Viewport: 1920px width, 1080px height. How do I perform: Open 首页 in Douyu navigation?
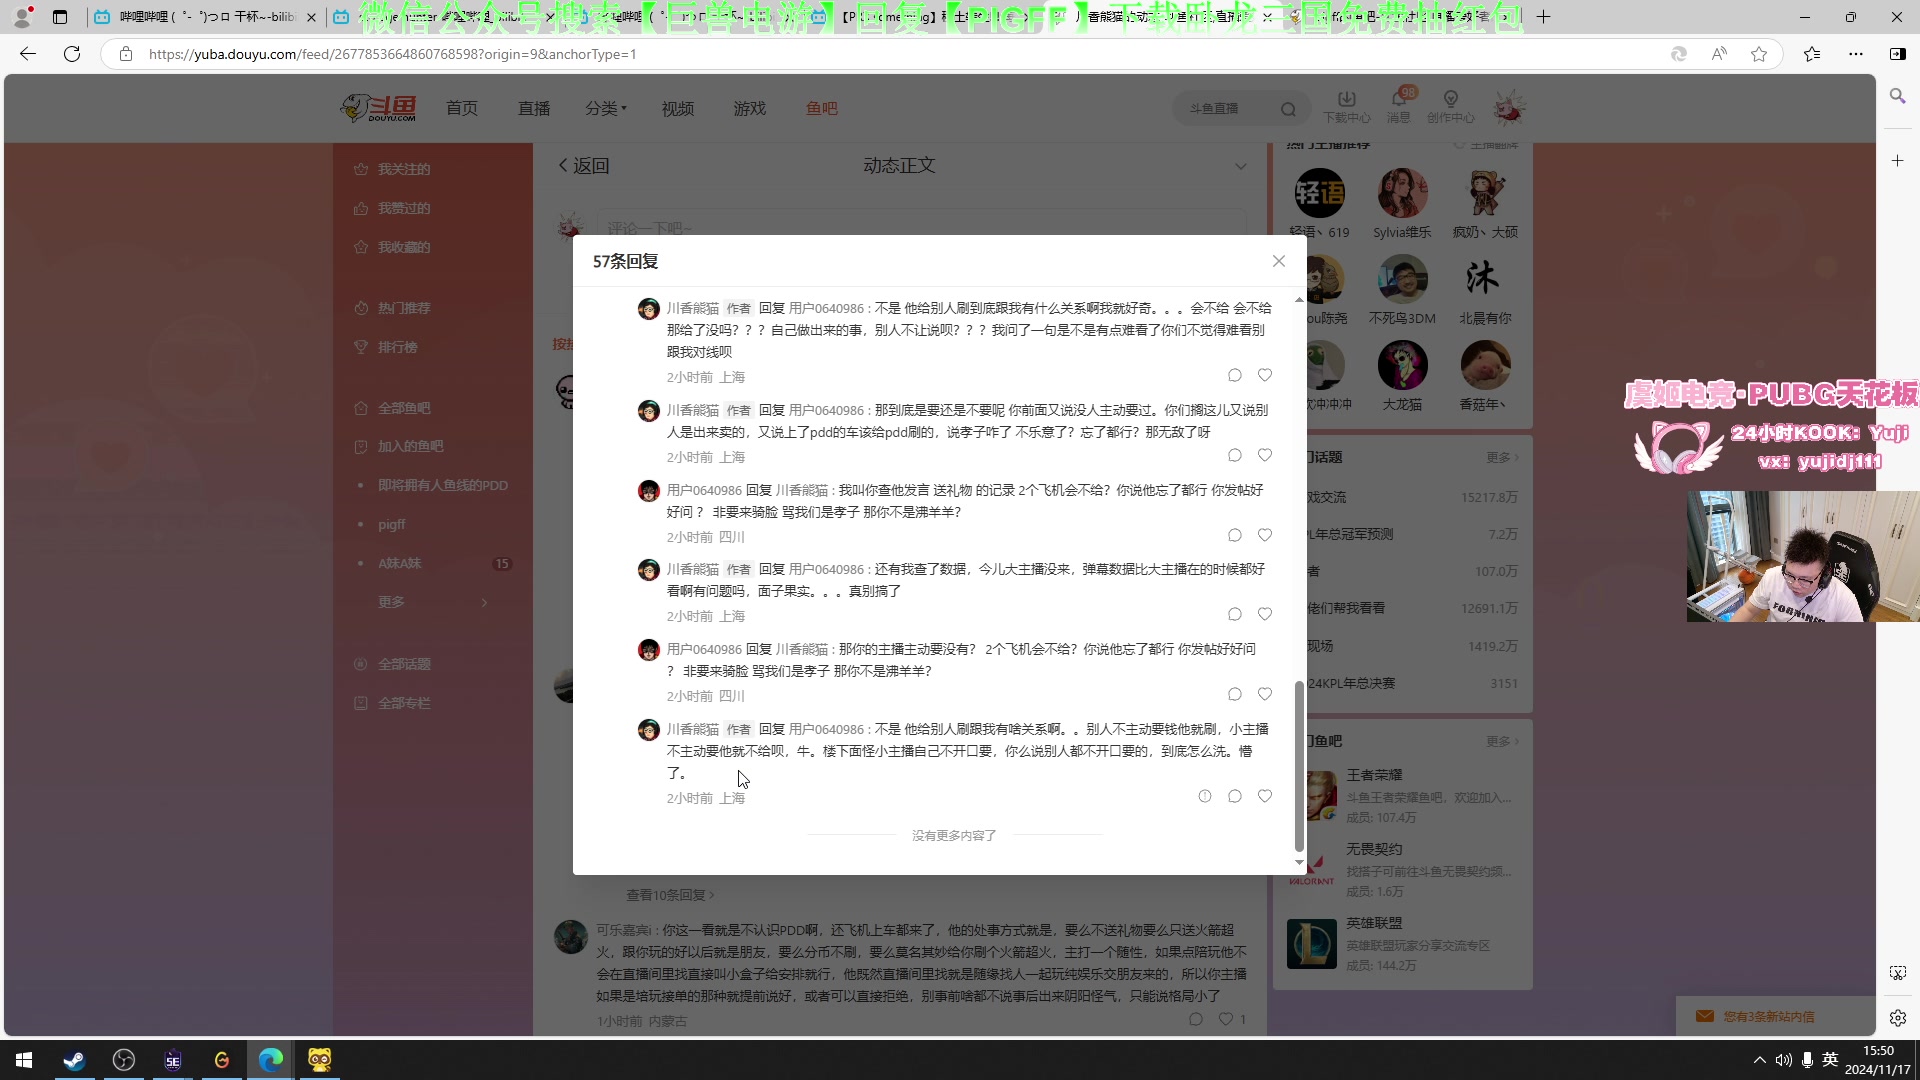(462, 108)
